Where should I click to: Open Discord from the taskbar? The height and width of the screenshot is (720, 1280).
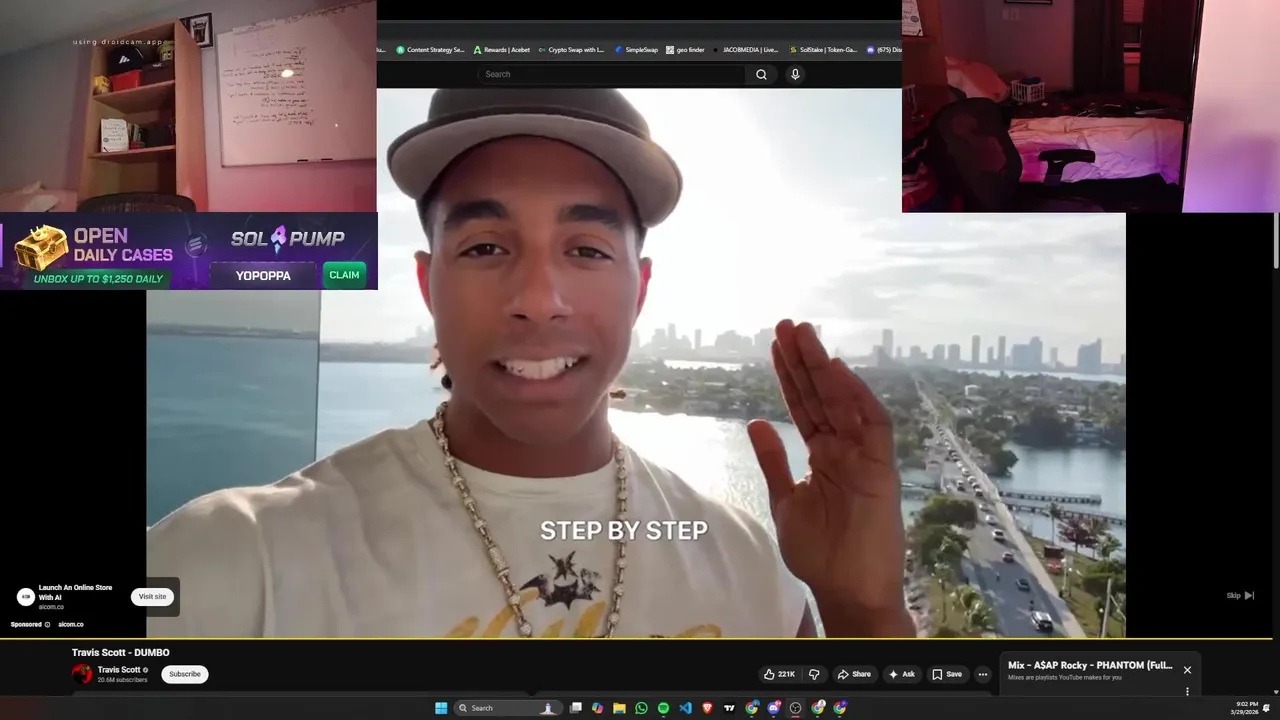click(774, 708)
